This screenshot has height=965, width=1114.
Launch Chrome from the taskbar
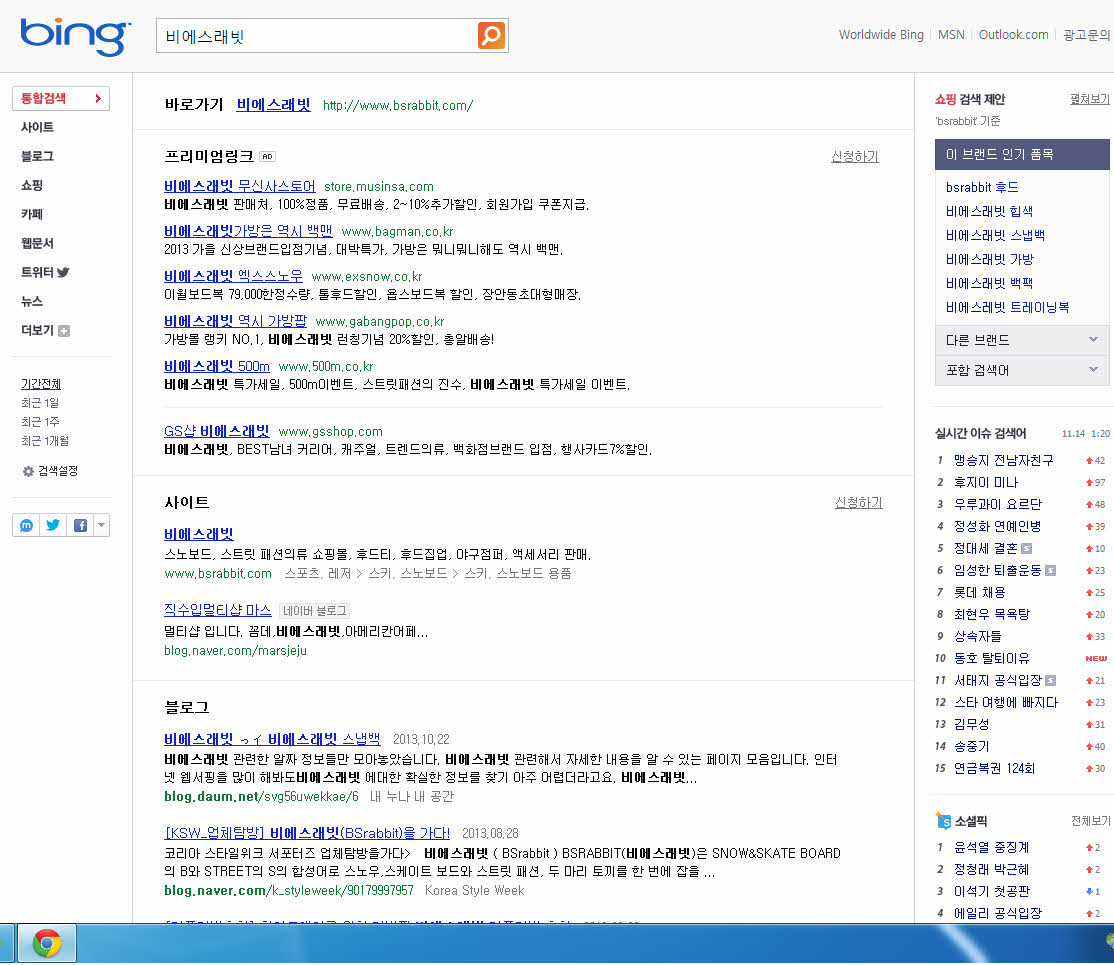point(46,944)
